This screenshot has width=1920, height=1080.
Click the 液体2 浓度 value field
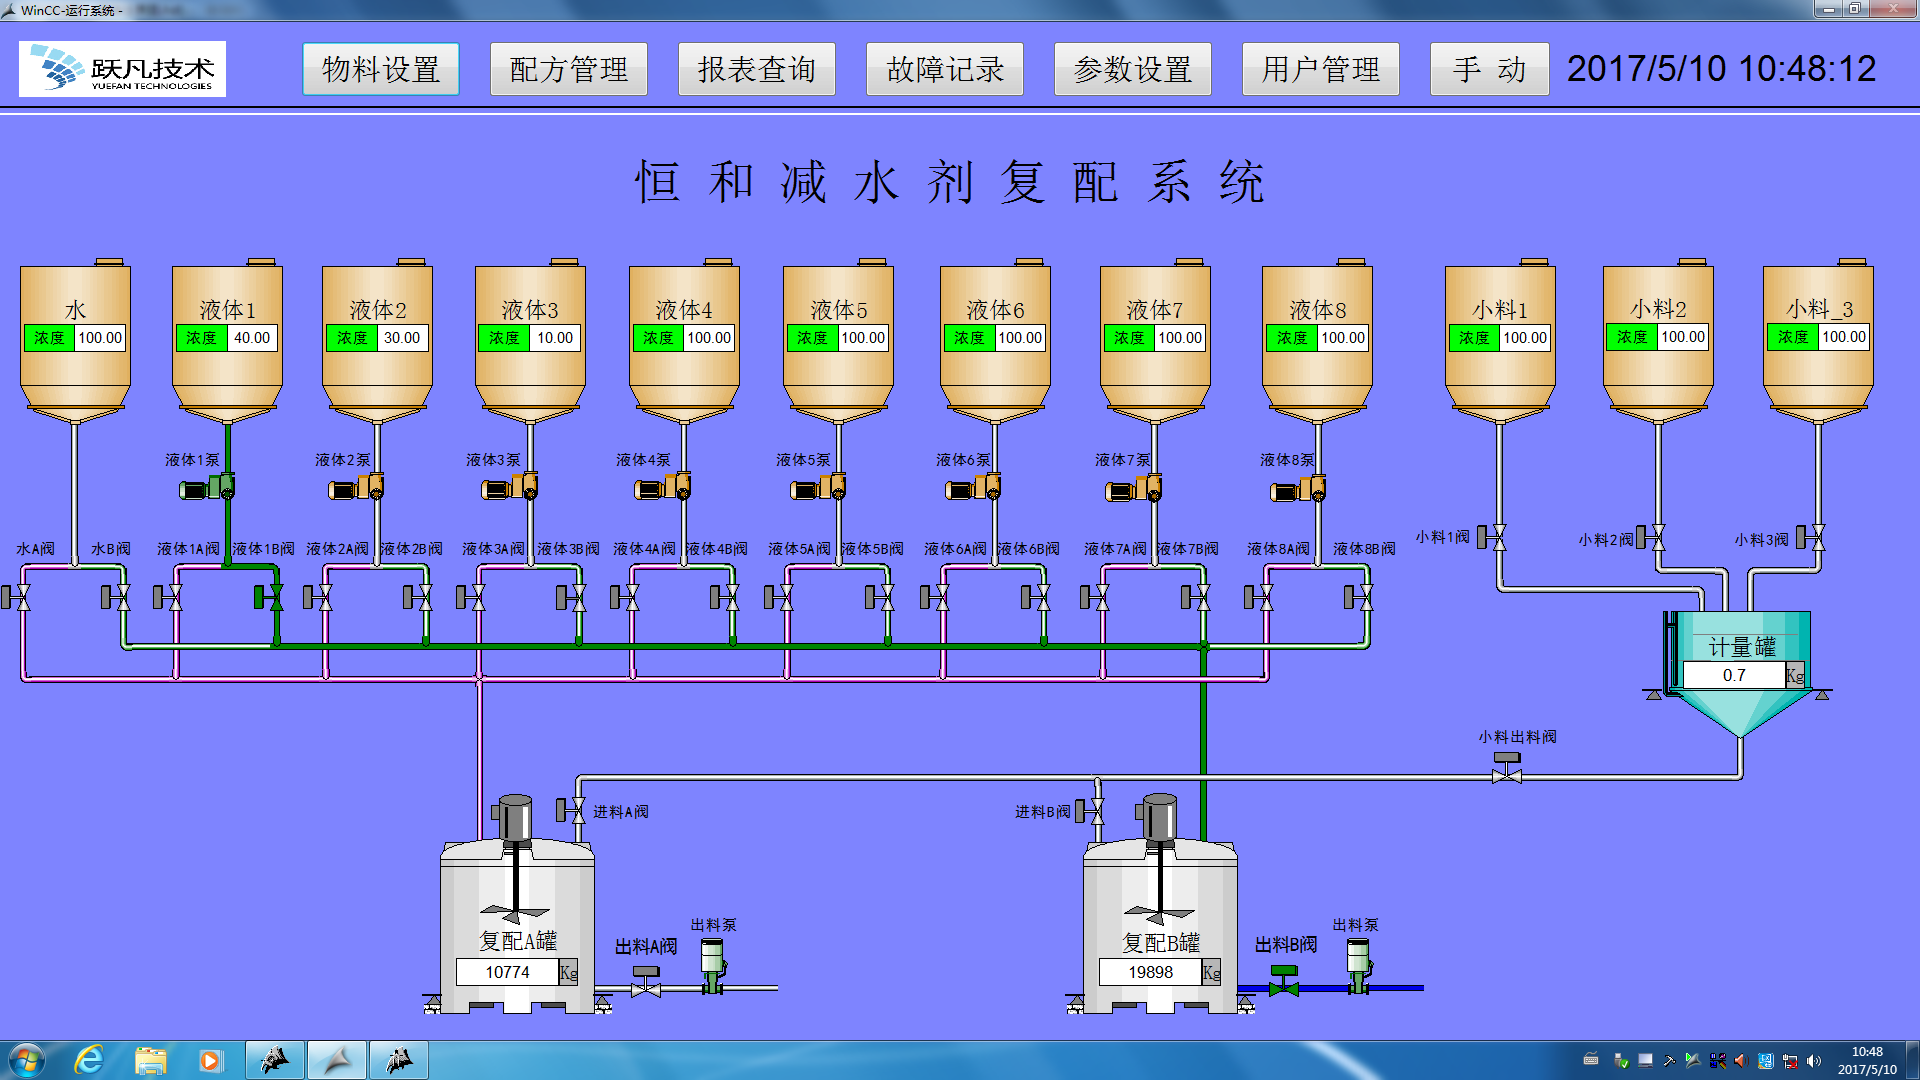click(402, 338)
